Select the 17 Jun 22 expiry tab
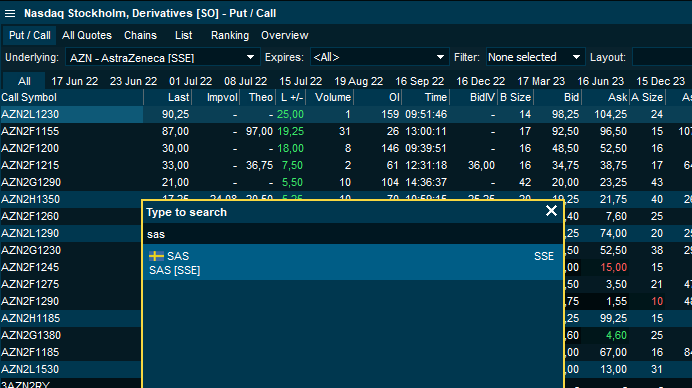 75,81
